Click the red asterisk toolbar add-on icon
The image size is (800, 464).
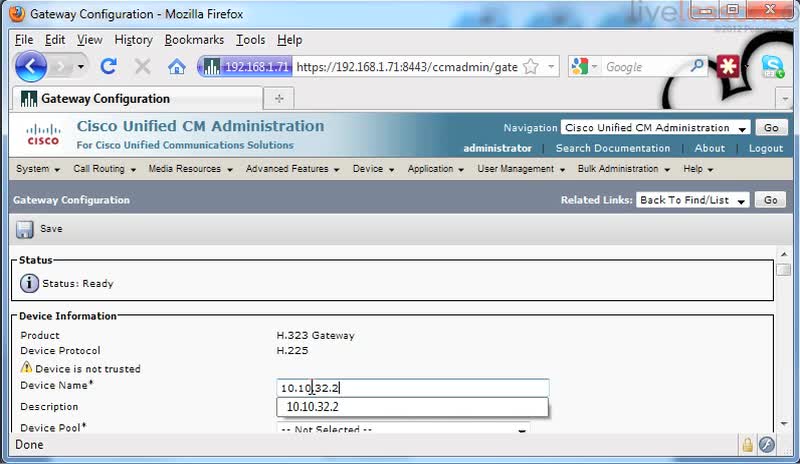coord(728,66)
